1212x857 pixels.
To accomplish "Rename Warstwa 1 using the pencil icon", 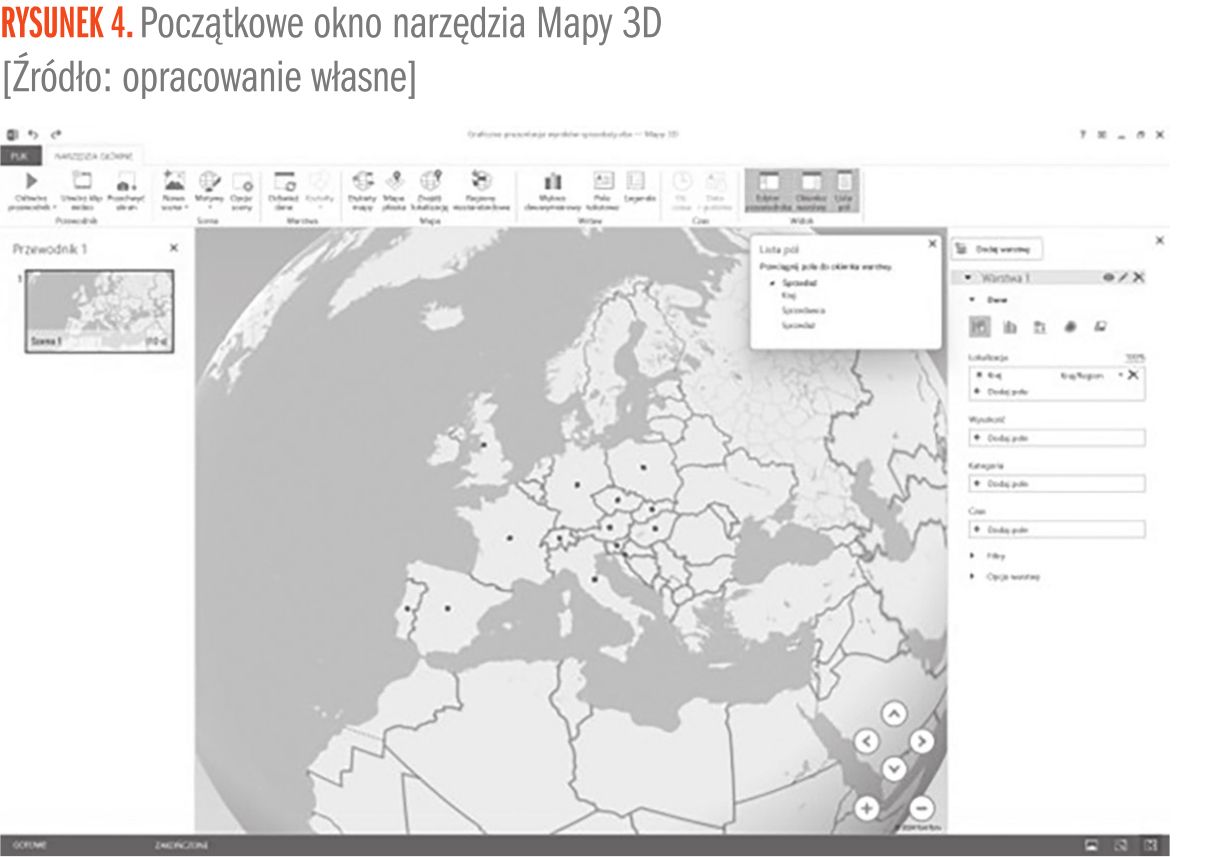I will tap(1123, 278).
